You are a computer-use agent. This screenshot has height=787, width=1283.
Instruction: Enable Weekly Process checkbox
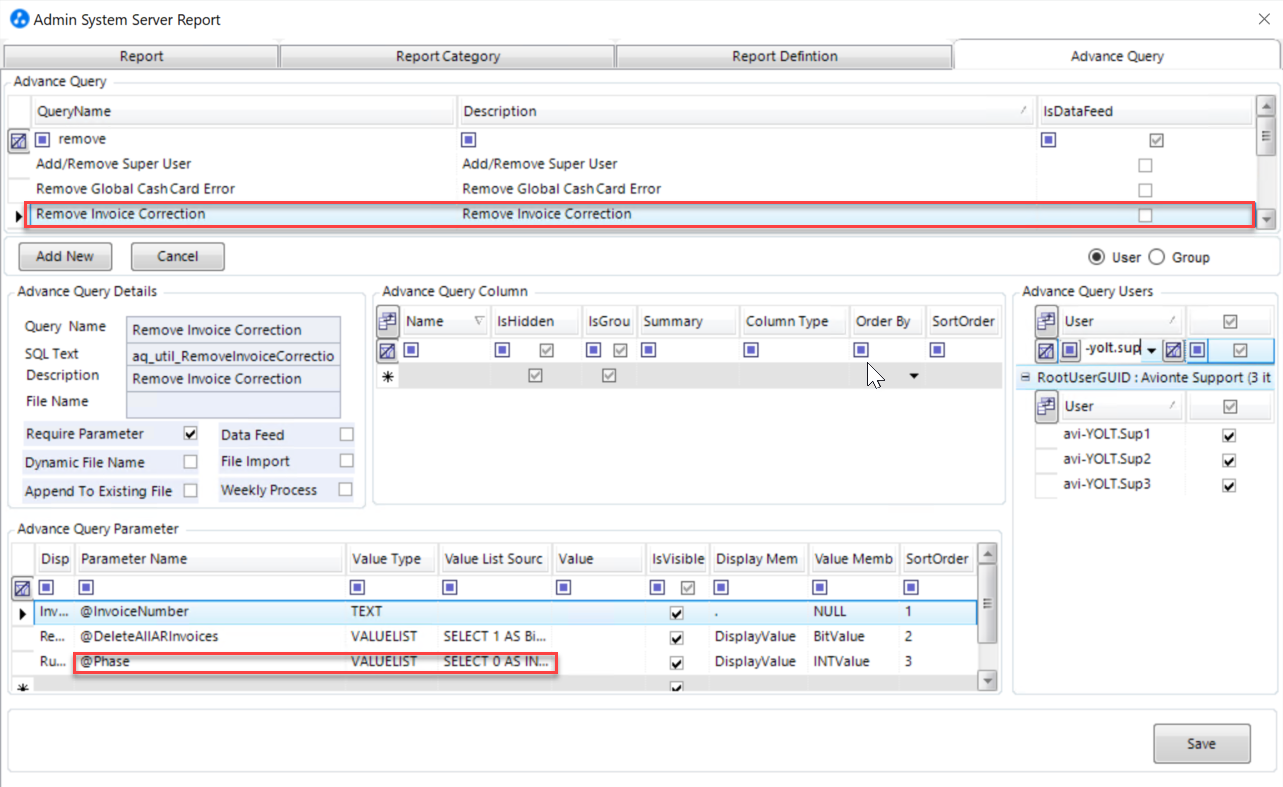[346, 490]
